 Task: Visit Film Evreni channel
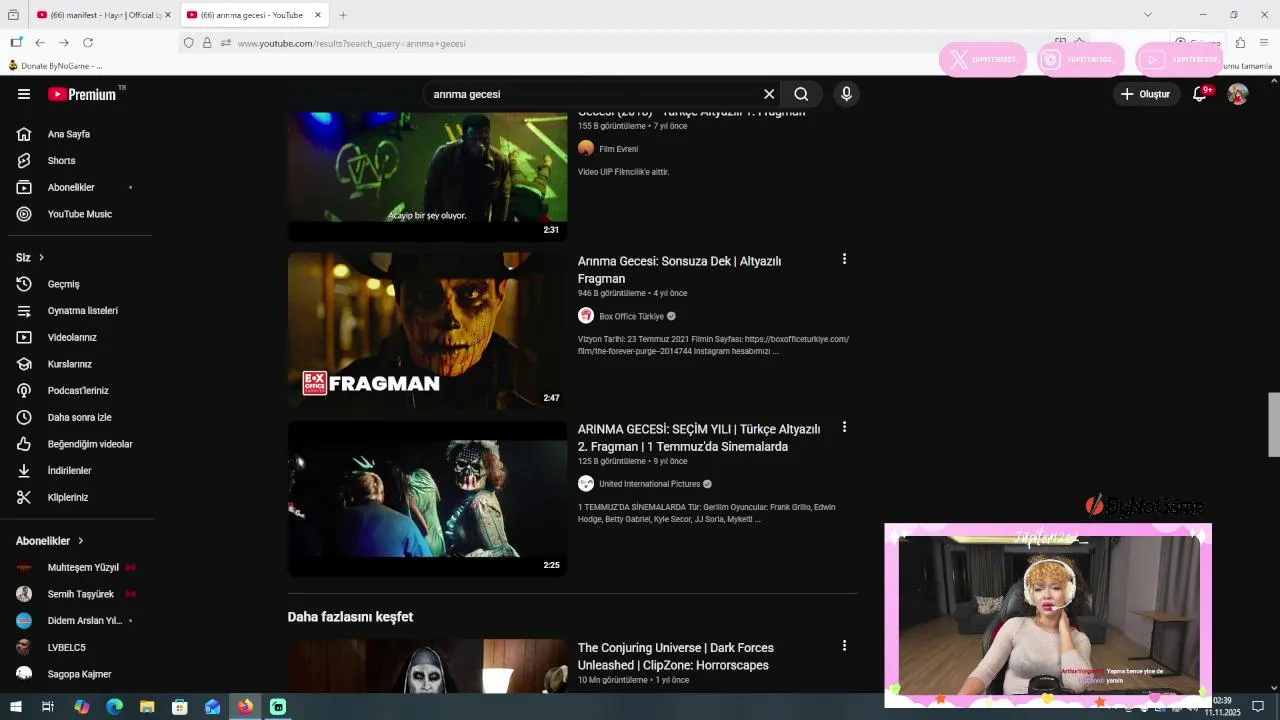tap(618, 149)
